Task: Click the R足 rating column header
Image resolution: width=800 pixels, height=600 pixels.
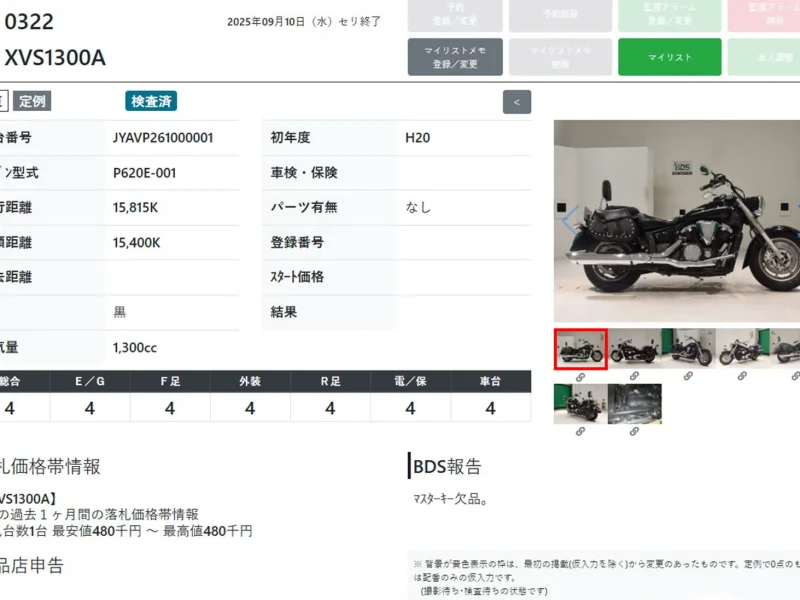Action: (330, 382)
